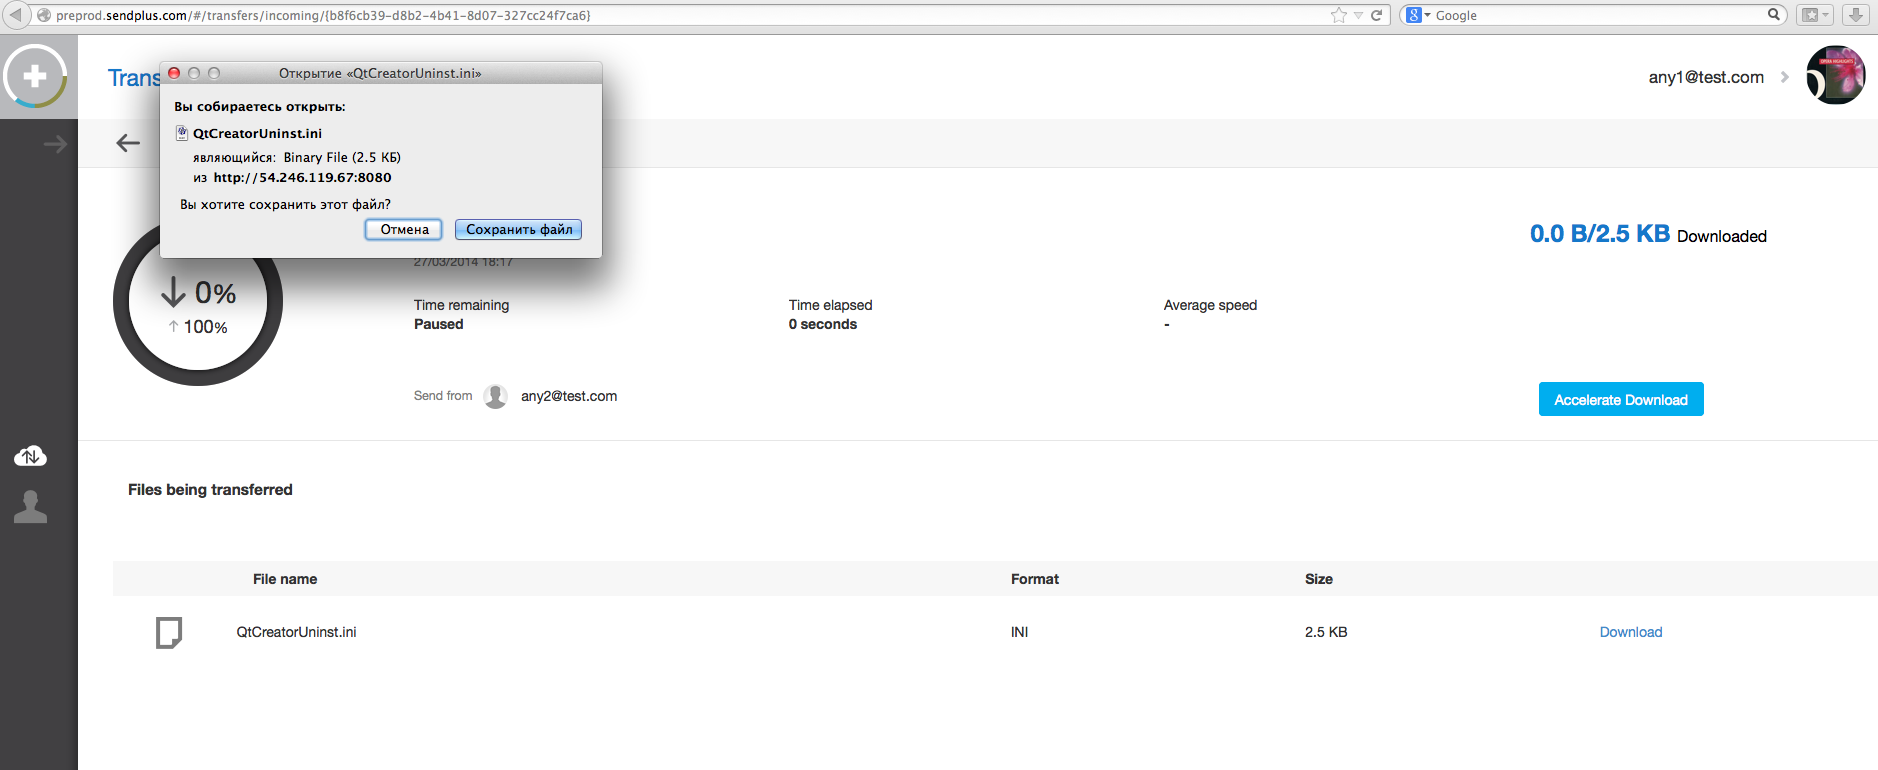Click the Отмена button in the dialog
This screenshot has height=770, width=1878.
click(404, 229)
